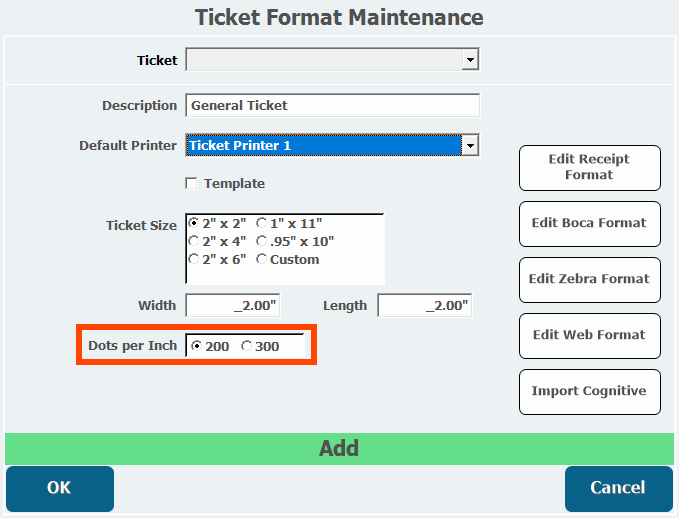The image size is (679, 518).
Task: Select 300 dots per inch
Action: click(246, 347)
